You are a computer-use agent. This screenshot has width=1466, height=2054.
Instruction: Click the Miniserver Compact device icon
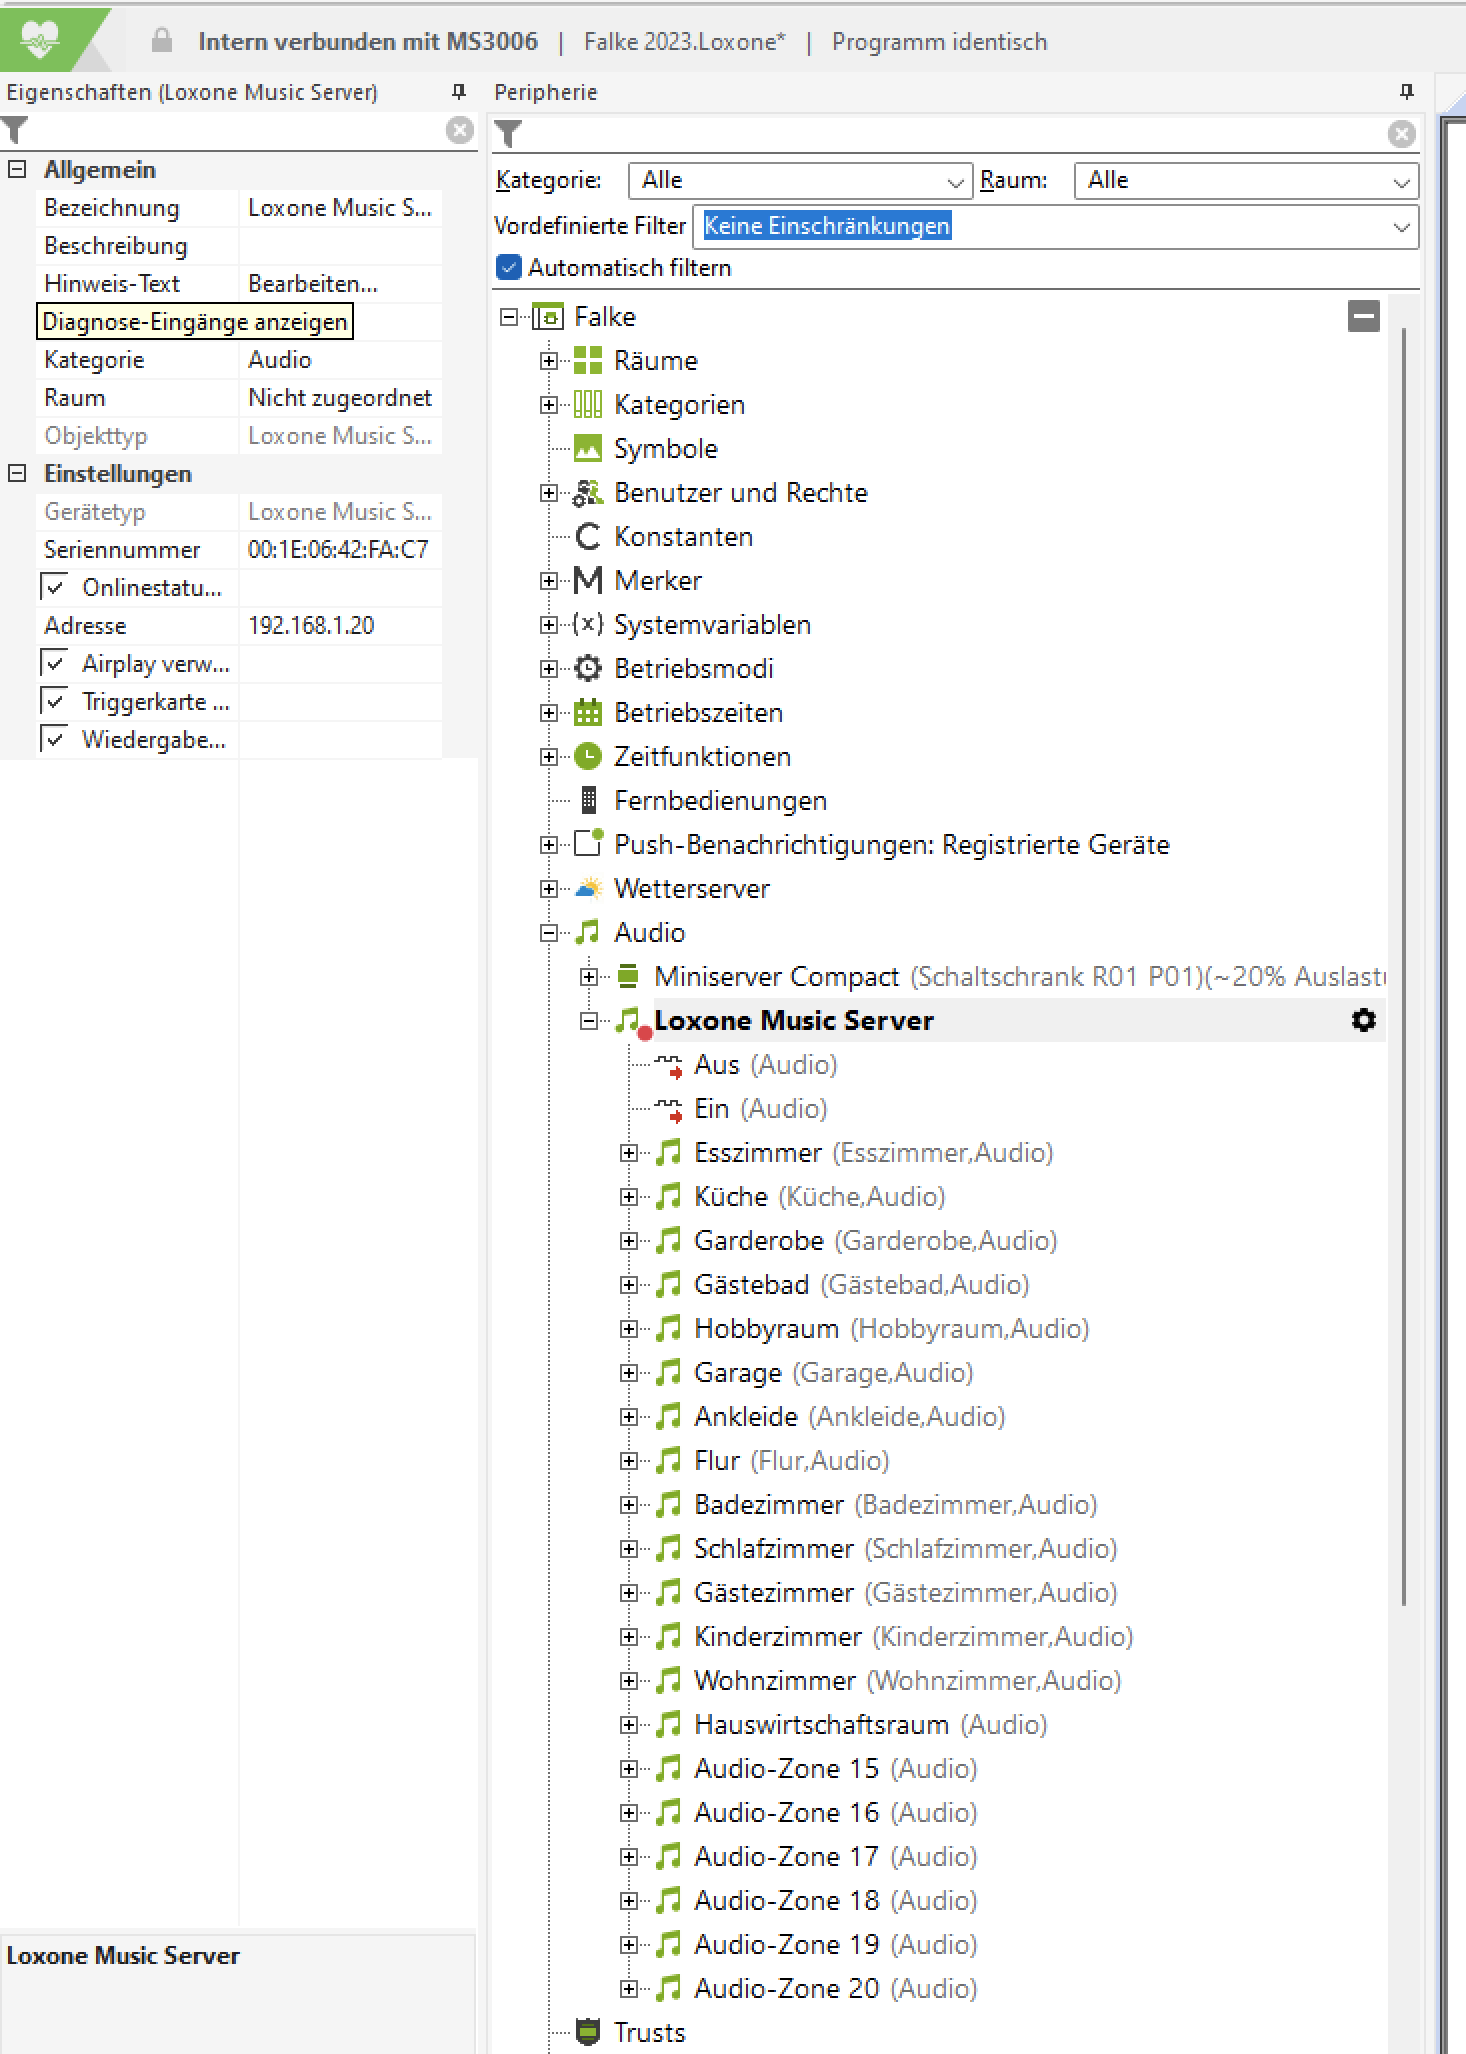[x=628, y=976]
